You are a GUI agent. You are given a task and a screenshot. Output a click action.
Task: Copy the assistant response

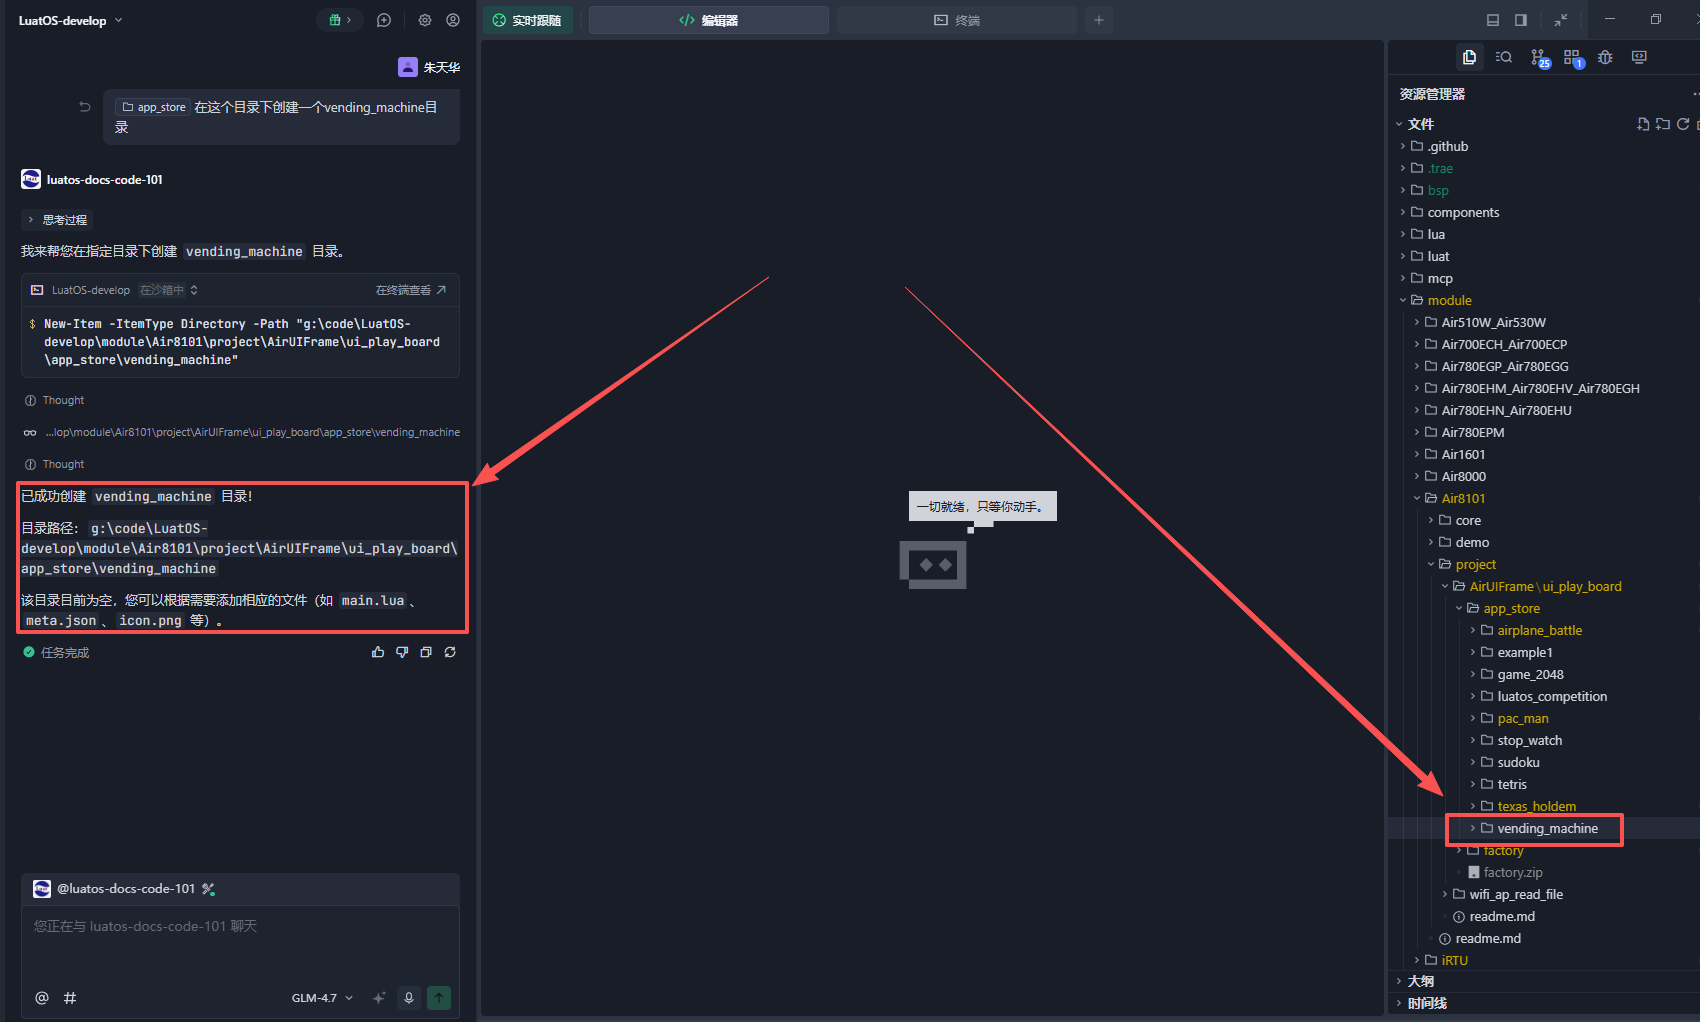pyautogui.click(x=426, y=652)
